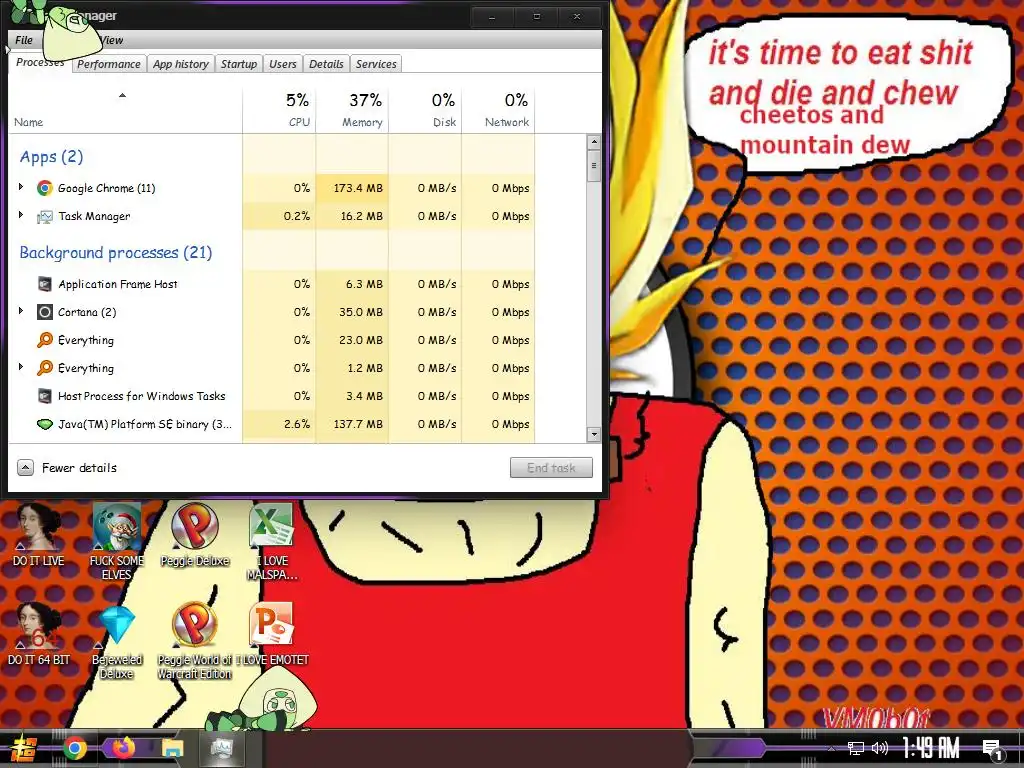The height and width of the screenshot is (768, 1024).
Task: Open File Explorer from the taskbar
Action: click(x=172, y=748)
